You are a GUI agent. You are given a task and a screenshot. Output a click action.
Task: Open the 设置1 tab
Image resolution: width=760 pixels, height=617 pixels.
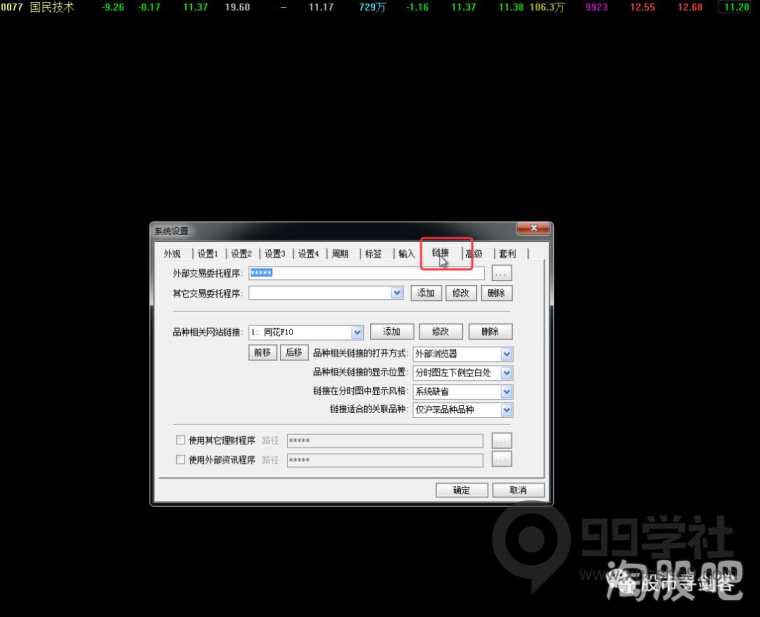tap(207, 253)
